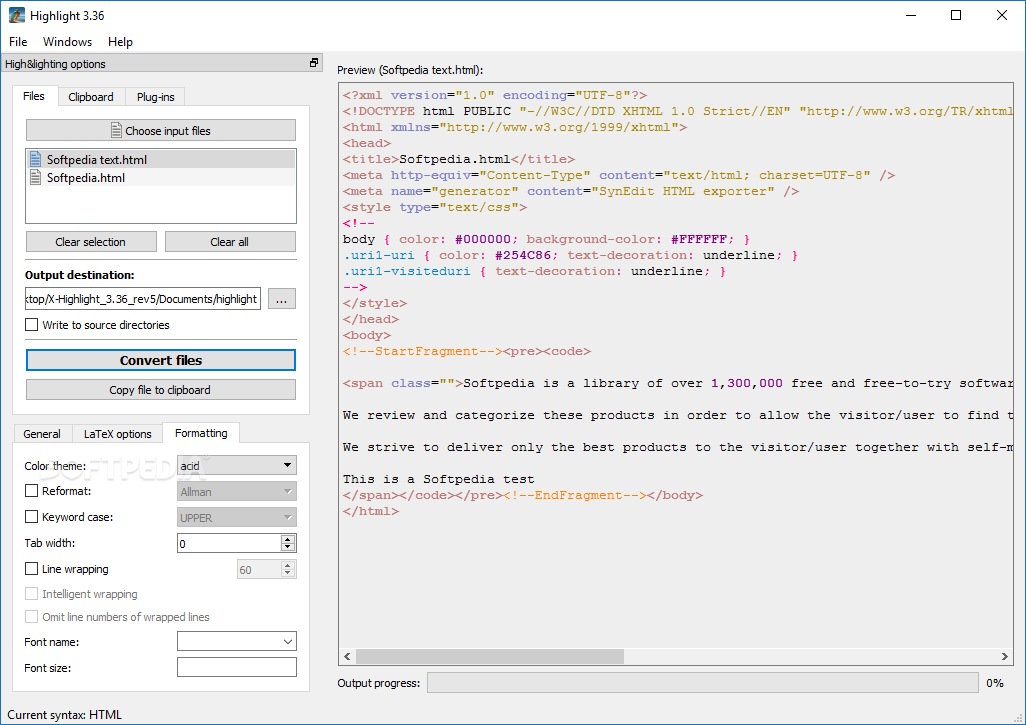This screenshot has height=725, width=1026.
Task: Switch to the Files tab
Action: coord(34,96)
